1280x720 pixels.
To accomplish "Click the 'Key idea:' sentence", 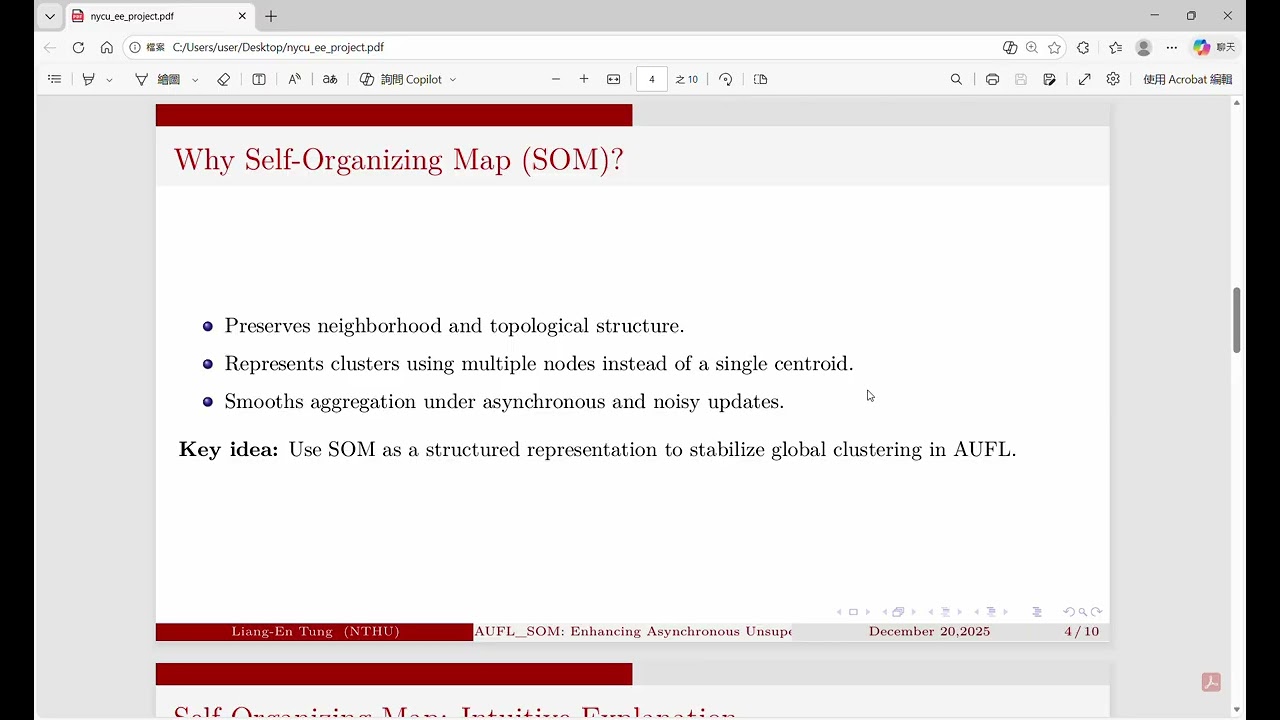I will 598,450.
